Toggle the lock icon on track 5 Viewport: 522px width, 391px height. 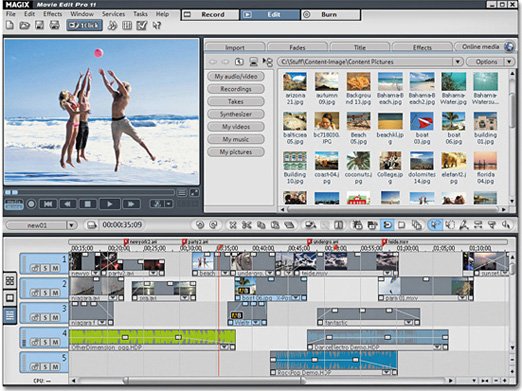(35, 367)
